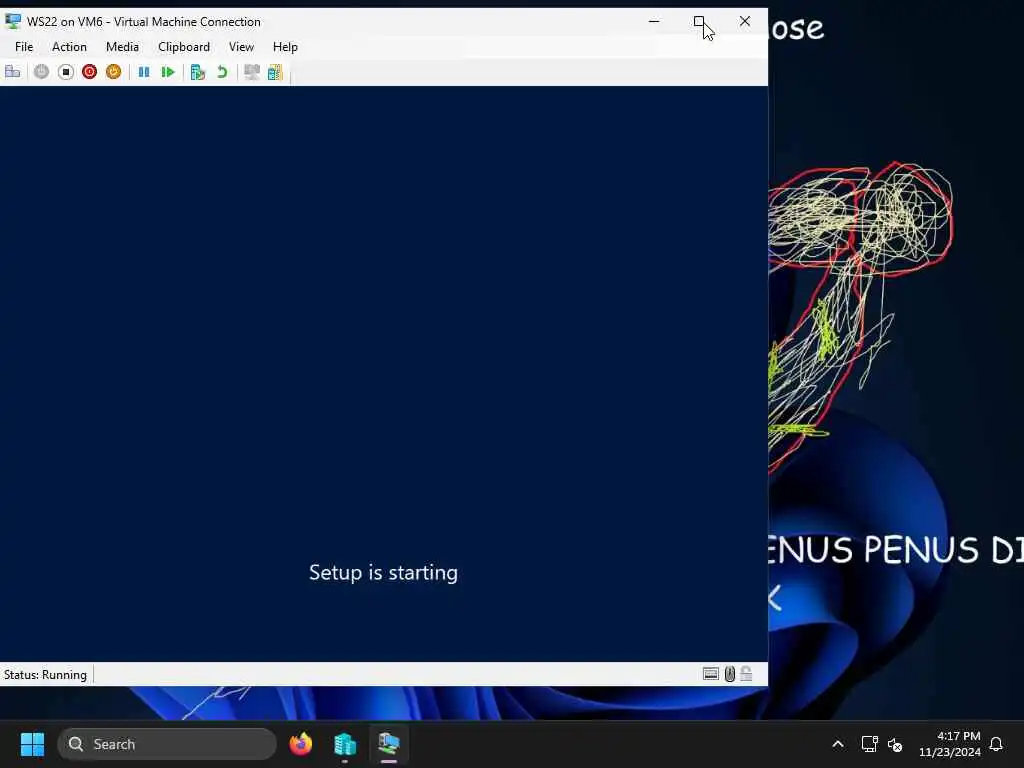1024x768 pixels.
Task: Open the File menu
Action: [24, 47]
